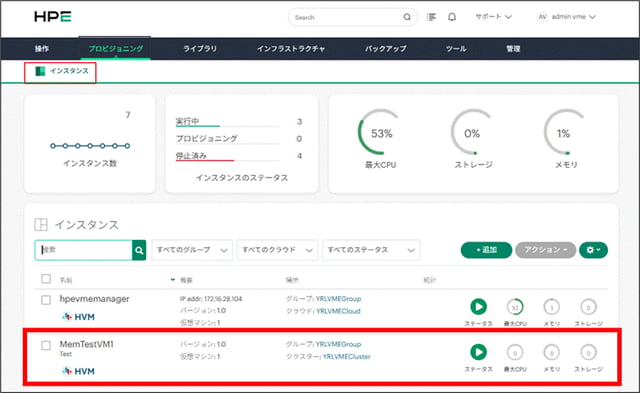Click hpevmemanager running status icon

point(478,306)
